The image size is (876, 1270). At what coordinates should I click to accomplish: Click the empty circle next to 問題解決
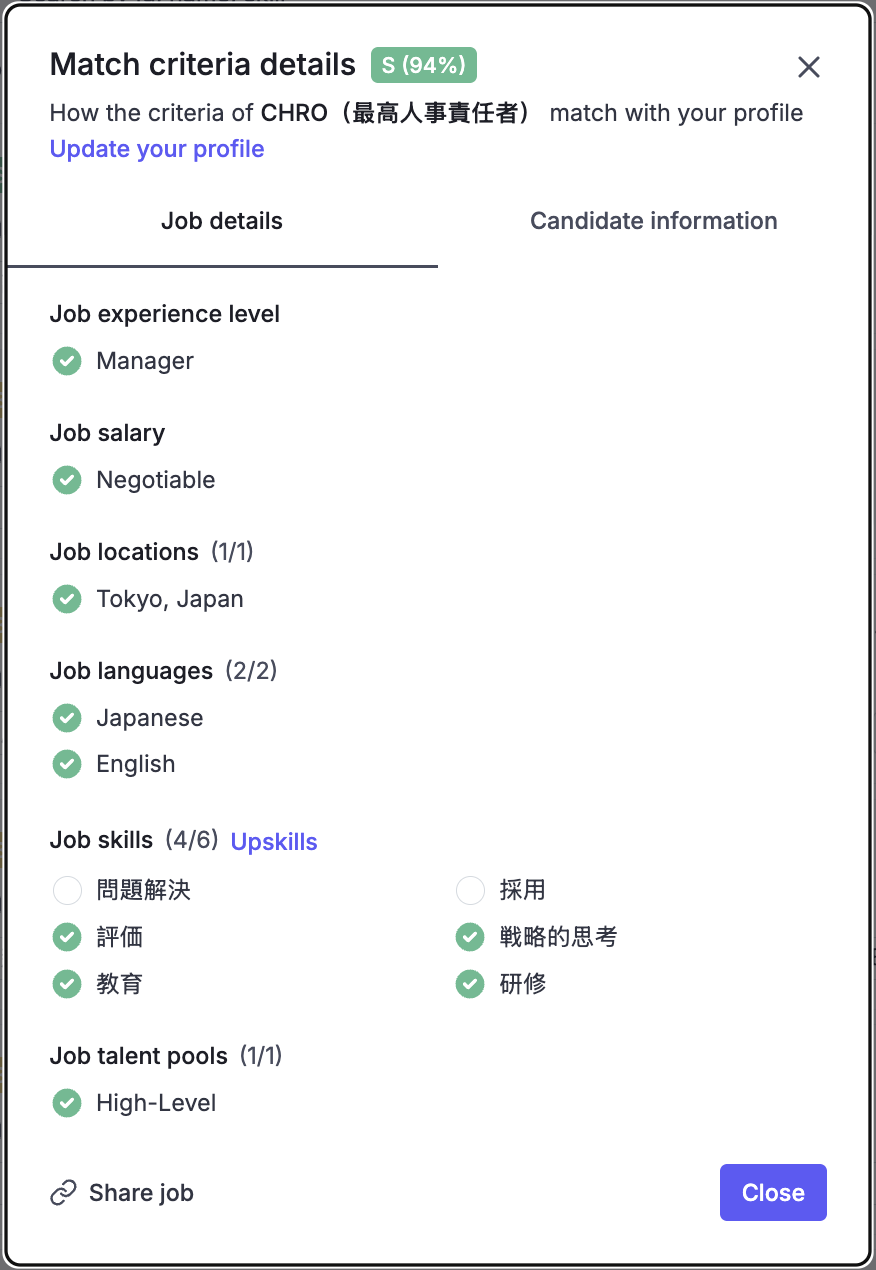pos(67,890)
